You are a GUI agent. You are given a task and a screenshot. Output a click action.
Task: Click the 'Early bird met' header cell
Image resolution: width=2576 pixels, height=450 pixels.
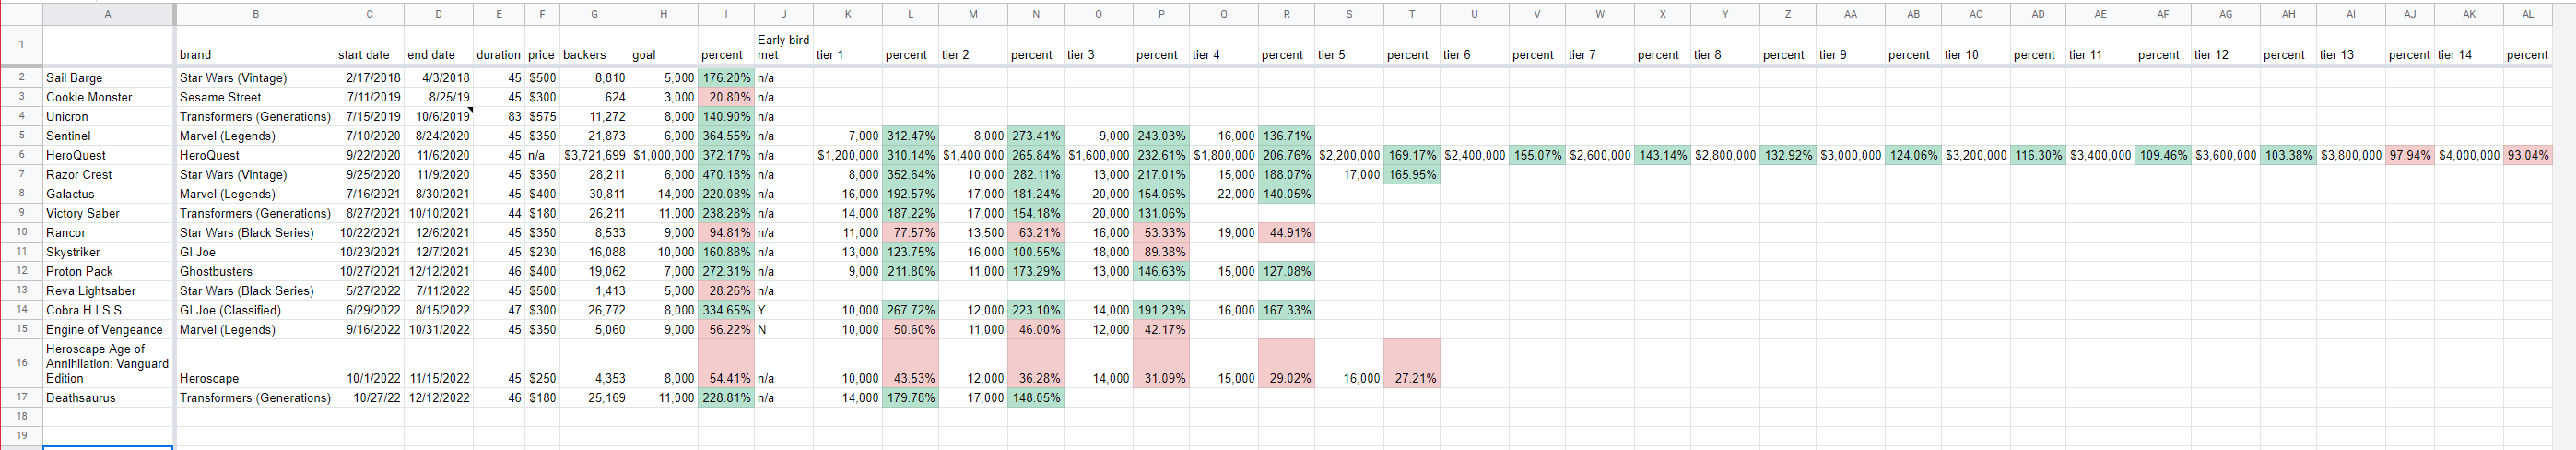coord(783,47)
